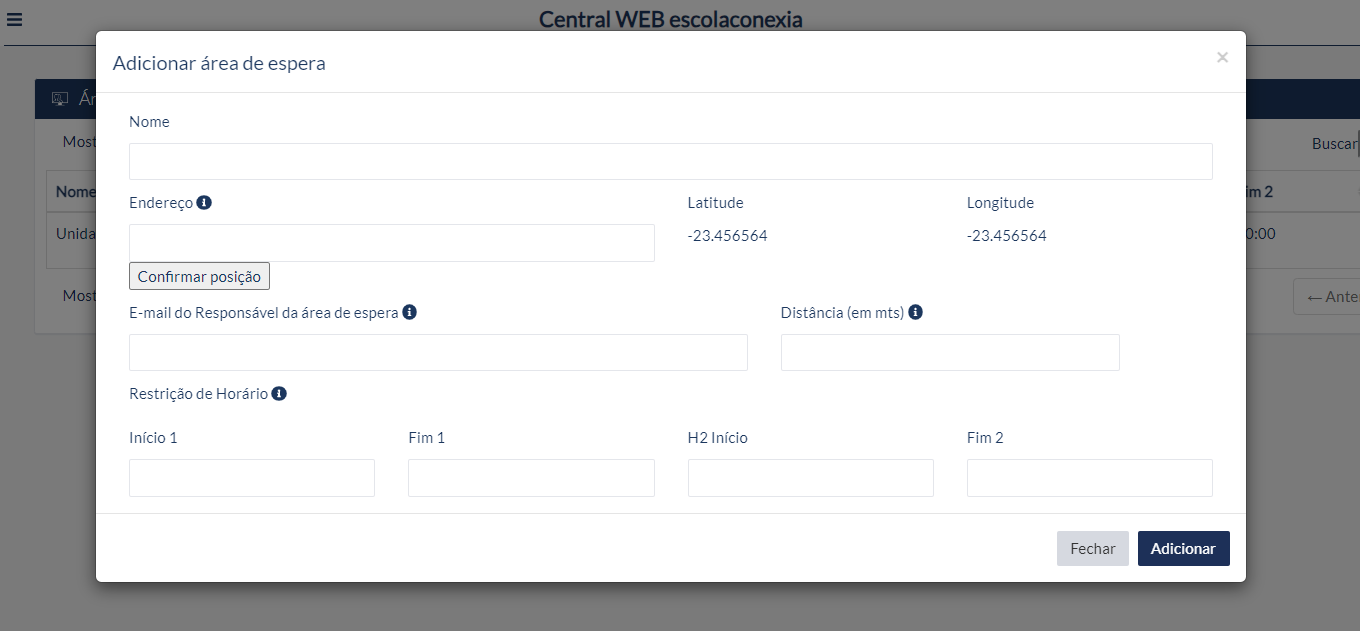Viewport: 1360px width, 631px height.
Task: Click the Distância info icon
Action: point(915,312)
